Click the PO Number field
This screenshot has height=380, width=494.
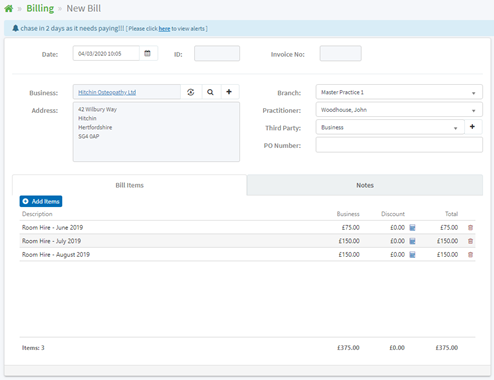[x=399, y=145]
